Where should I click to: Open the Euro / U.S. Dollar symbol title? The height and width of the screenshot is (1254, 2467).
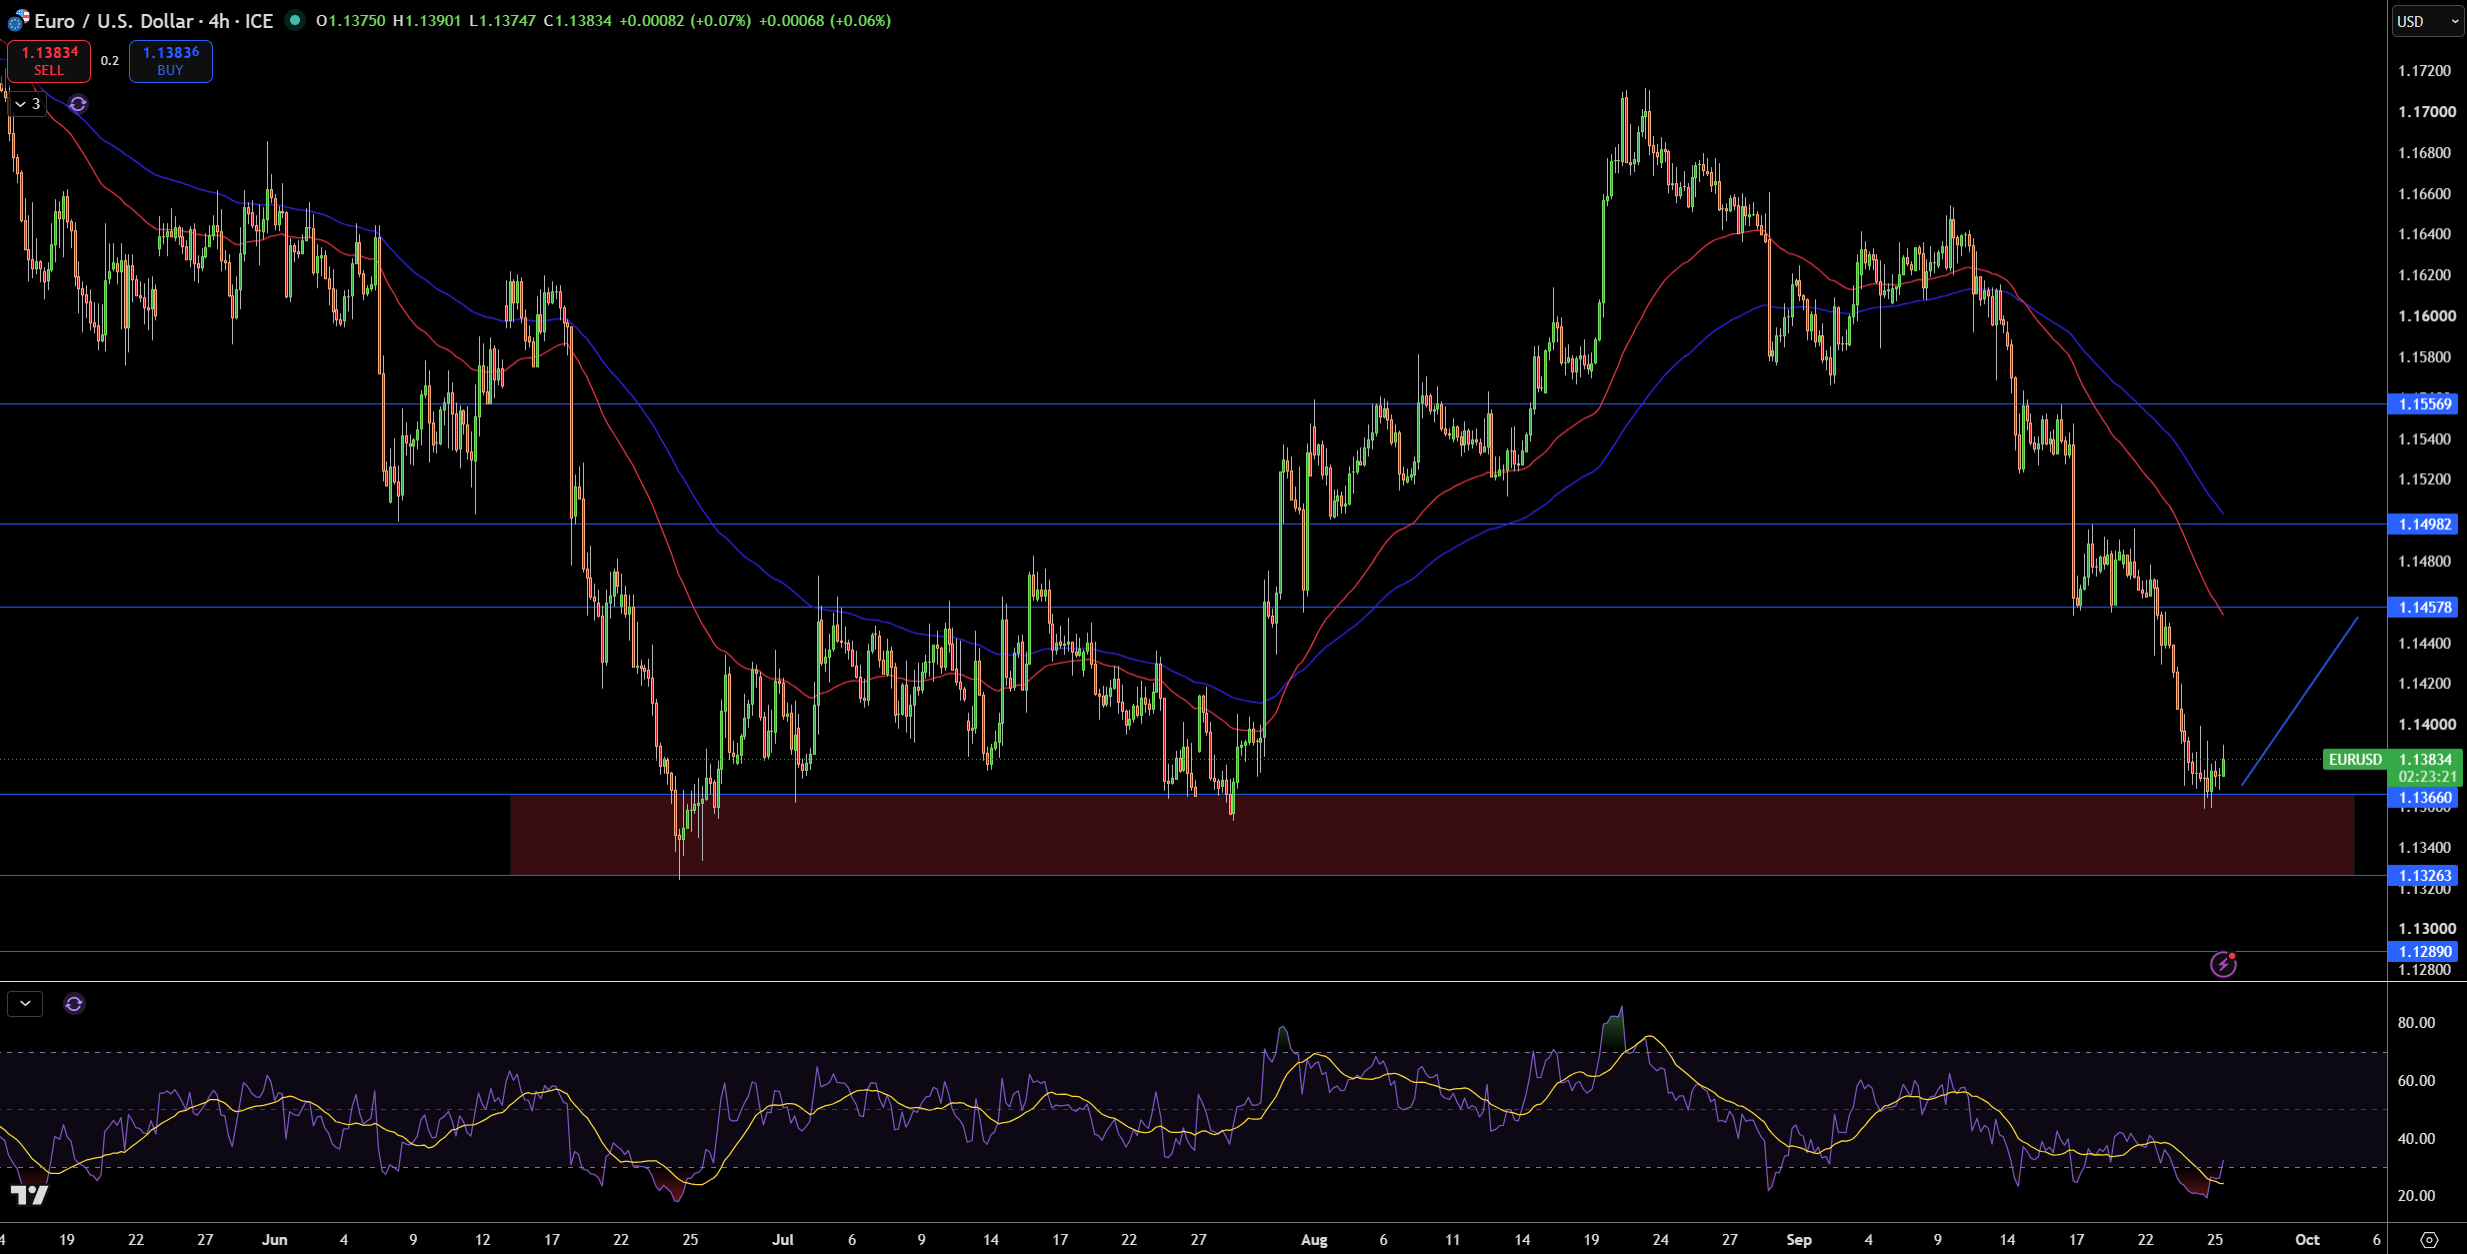click(154, 21)
